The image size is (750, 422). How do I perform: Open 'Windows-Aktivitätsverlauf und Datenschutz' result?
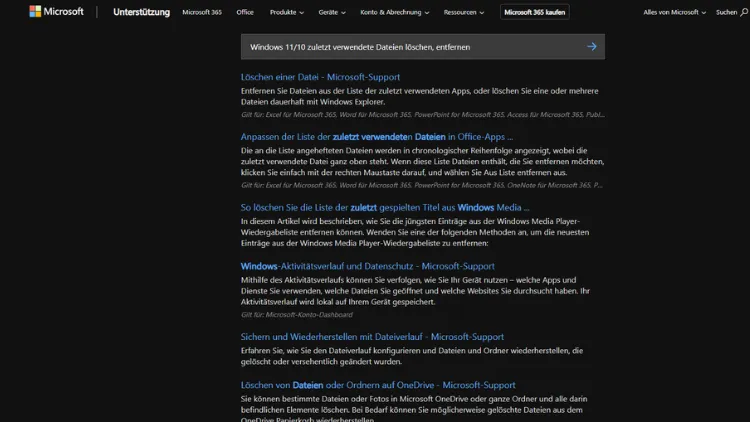[x=367, y=266]
